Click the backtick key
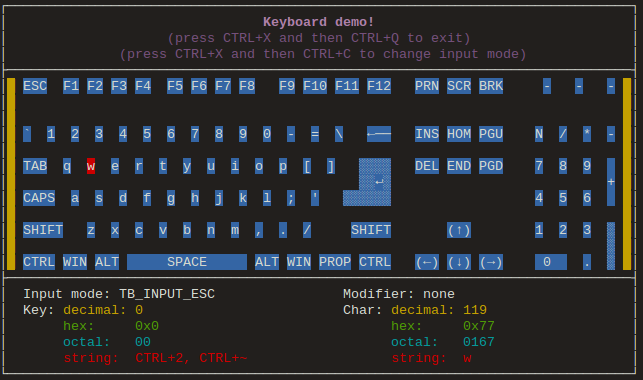 [27, 134]
